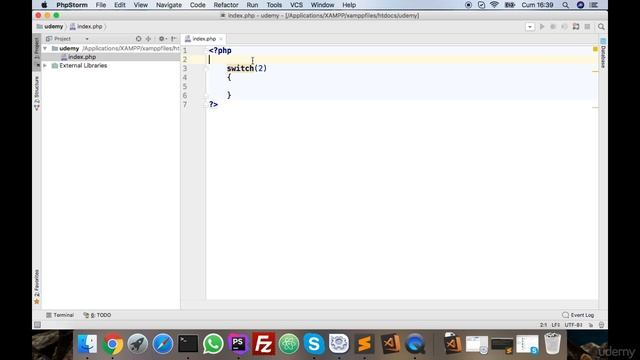This screenshot has height=360, width=640.
Task: Toggle tool window bars icon in status bar
Action: point(37,325)
